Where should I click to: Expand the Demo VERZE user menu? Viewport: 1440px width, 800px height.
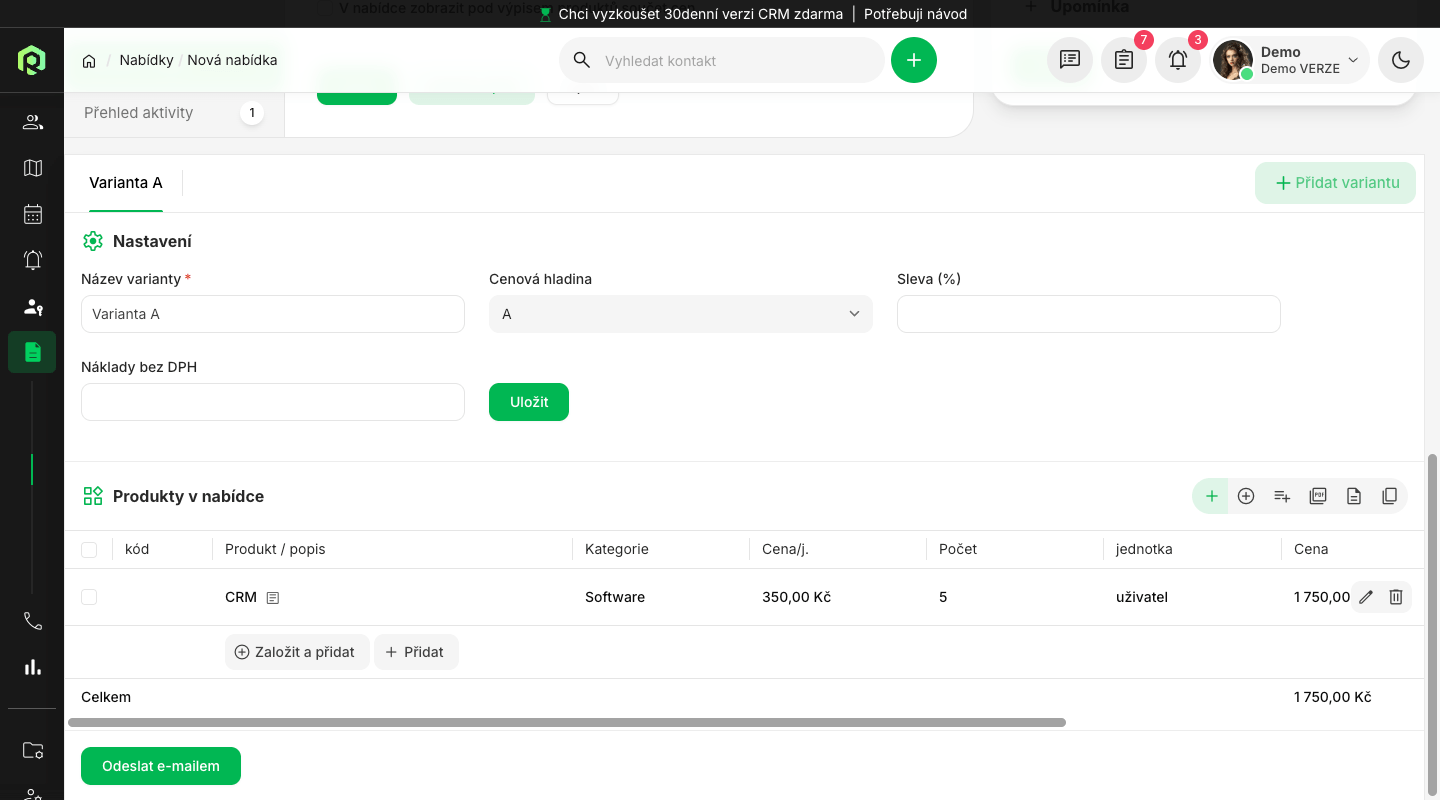(x=1290, y=60)
